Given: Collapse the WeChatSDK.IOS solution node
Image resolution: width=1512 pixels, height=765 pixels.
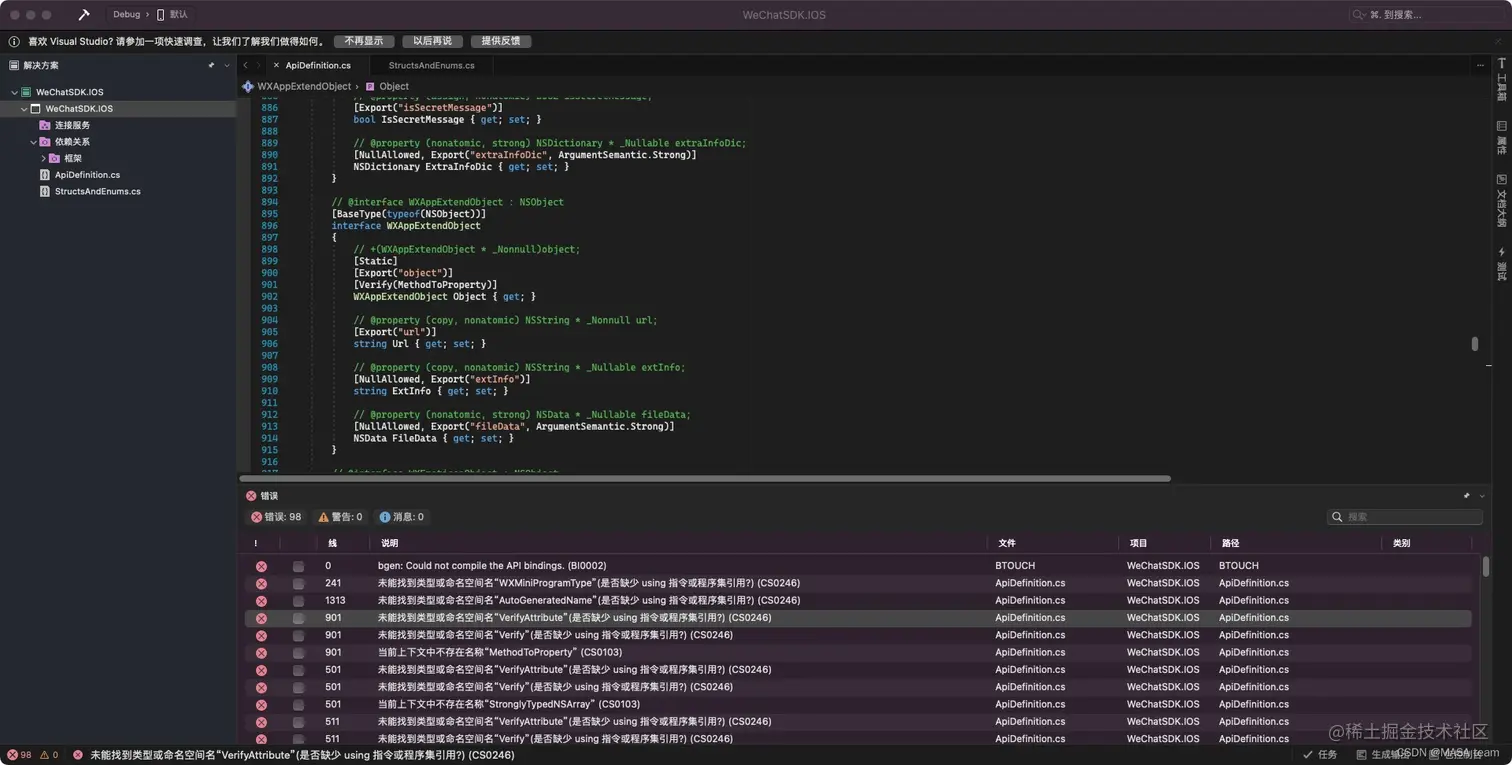Looking at the screenshot, I should [14, 92].
